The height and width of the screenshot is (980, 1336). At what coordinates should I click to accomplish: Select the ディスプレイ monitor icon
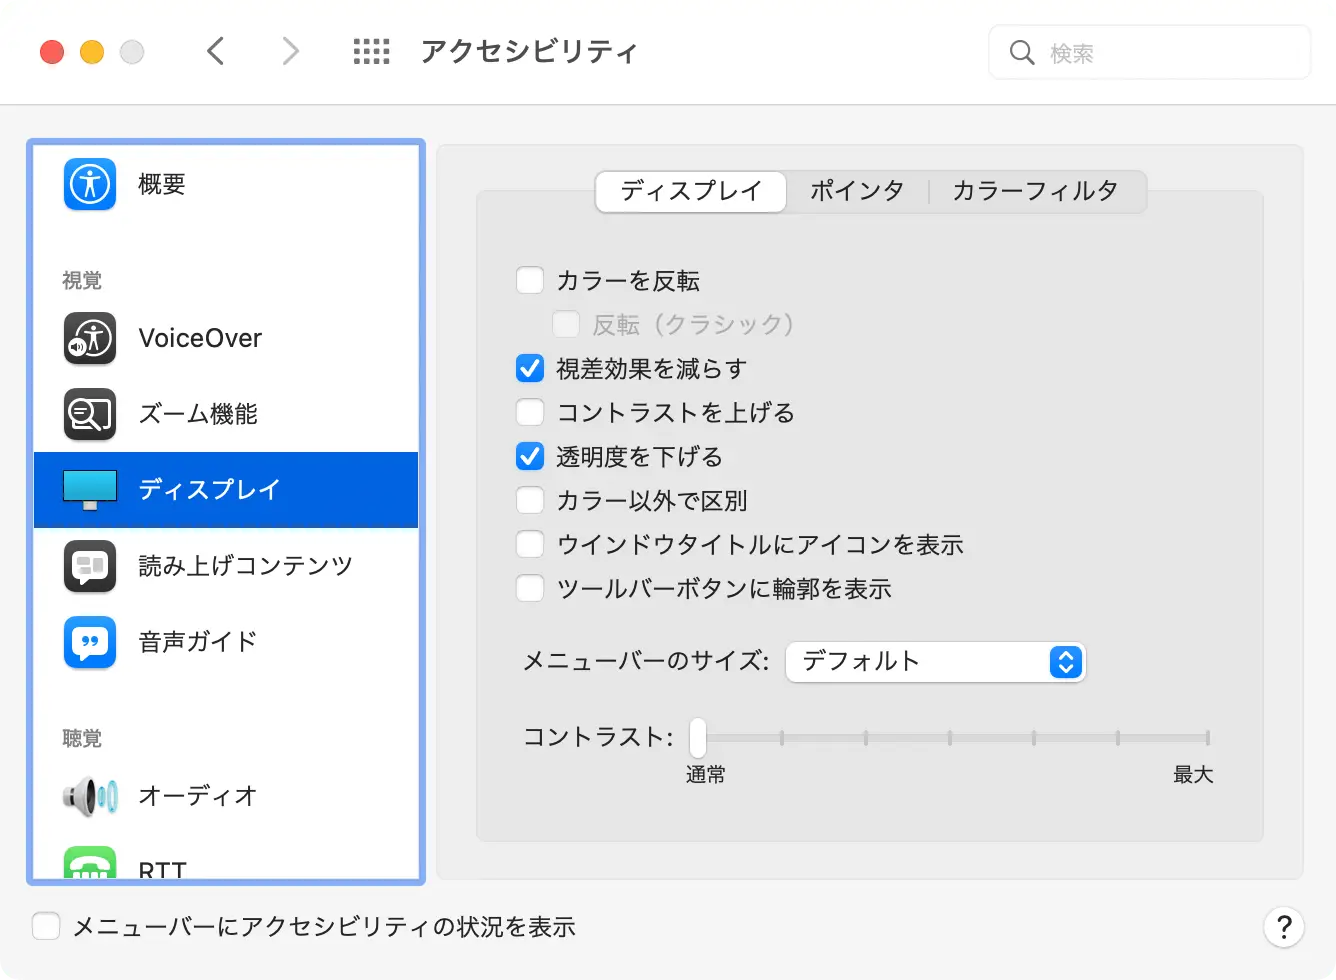[x=90, y=490]
